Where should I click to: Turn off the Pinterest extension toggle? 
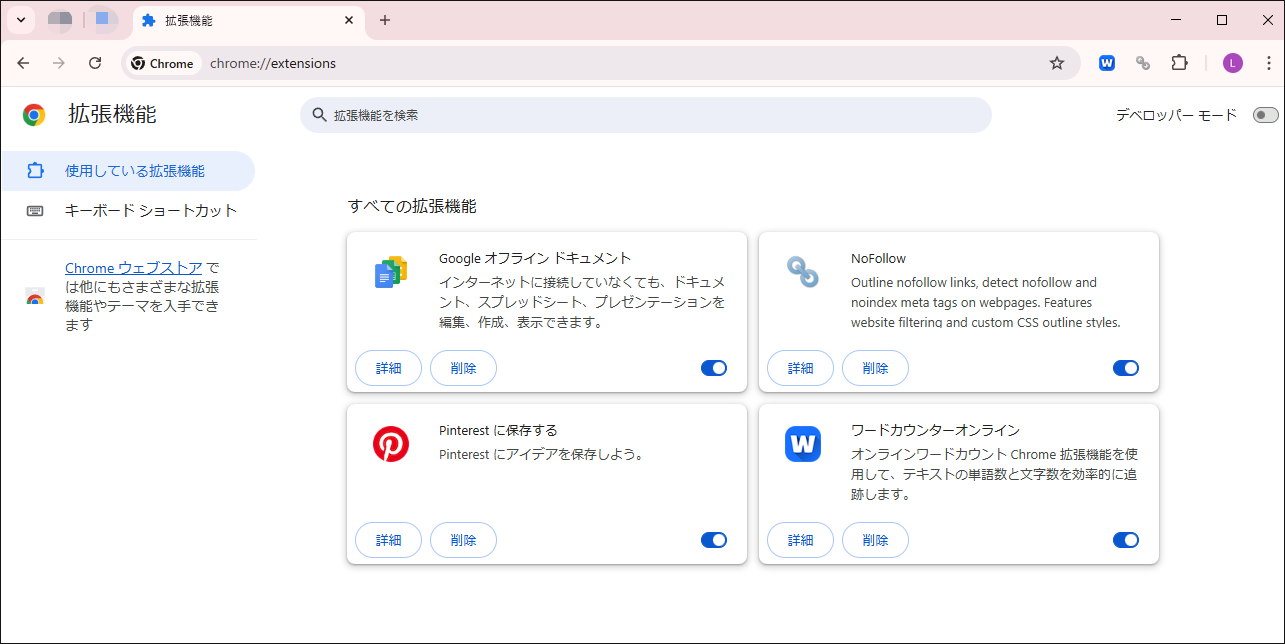[713, 539]
